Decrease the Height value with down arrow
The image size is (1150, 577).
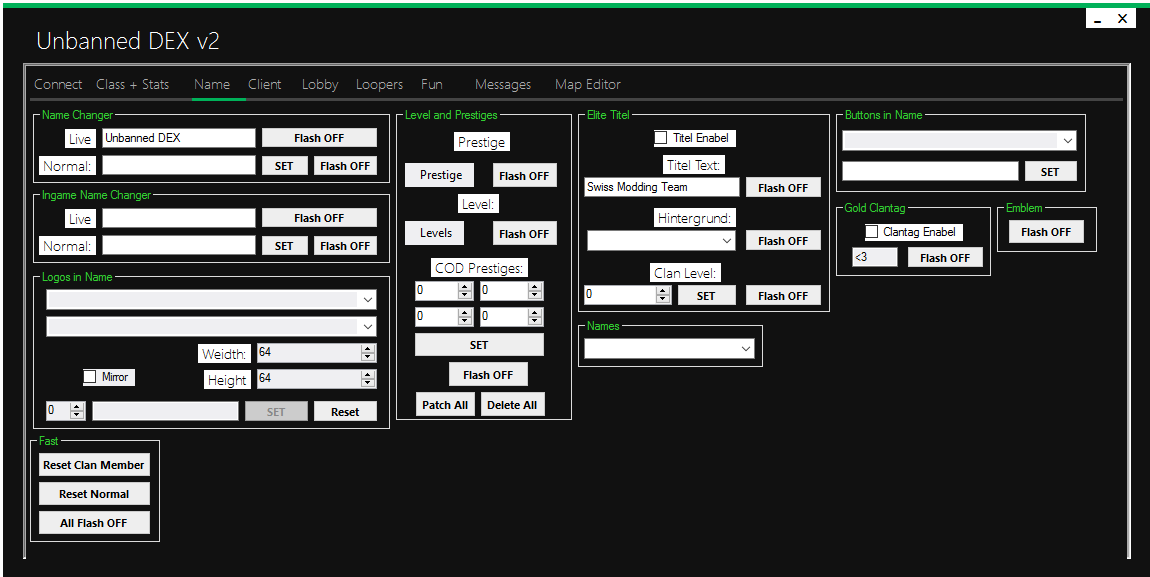pyautogui.click(x=368, y=383)
